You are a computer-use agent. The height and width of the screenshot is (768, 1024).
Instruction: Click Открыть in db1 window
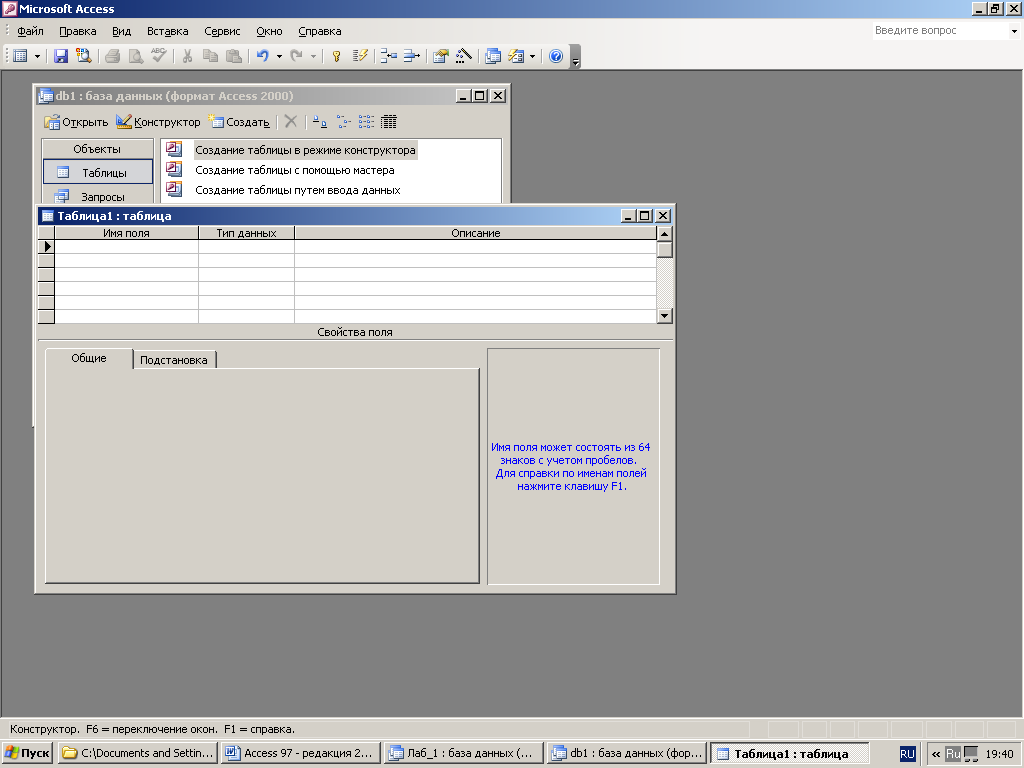(x=76, y=122)
